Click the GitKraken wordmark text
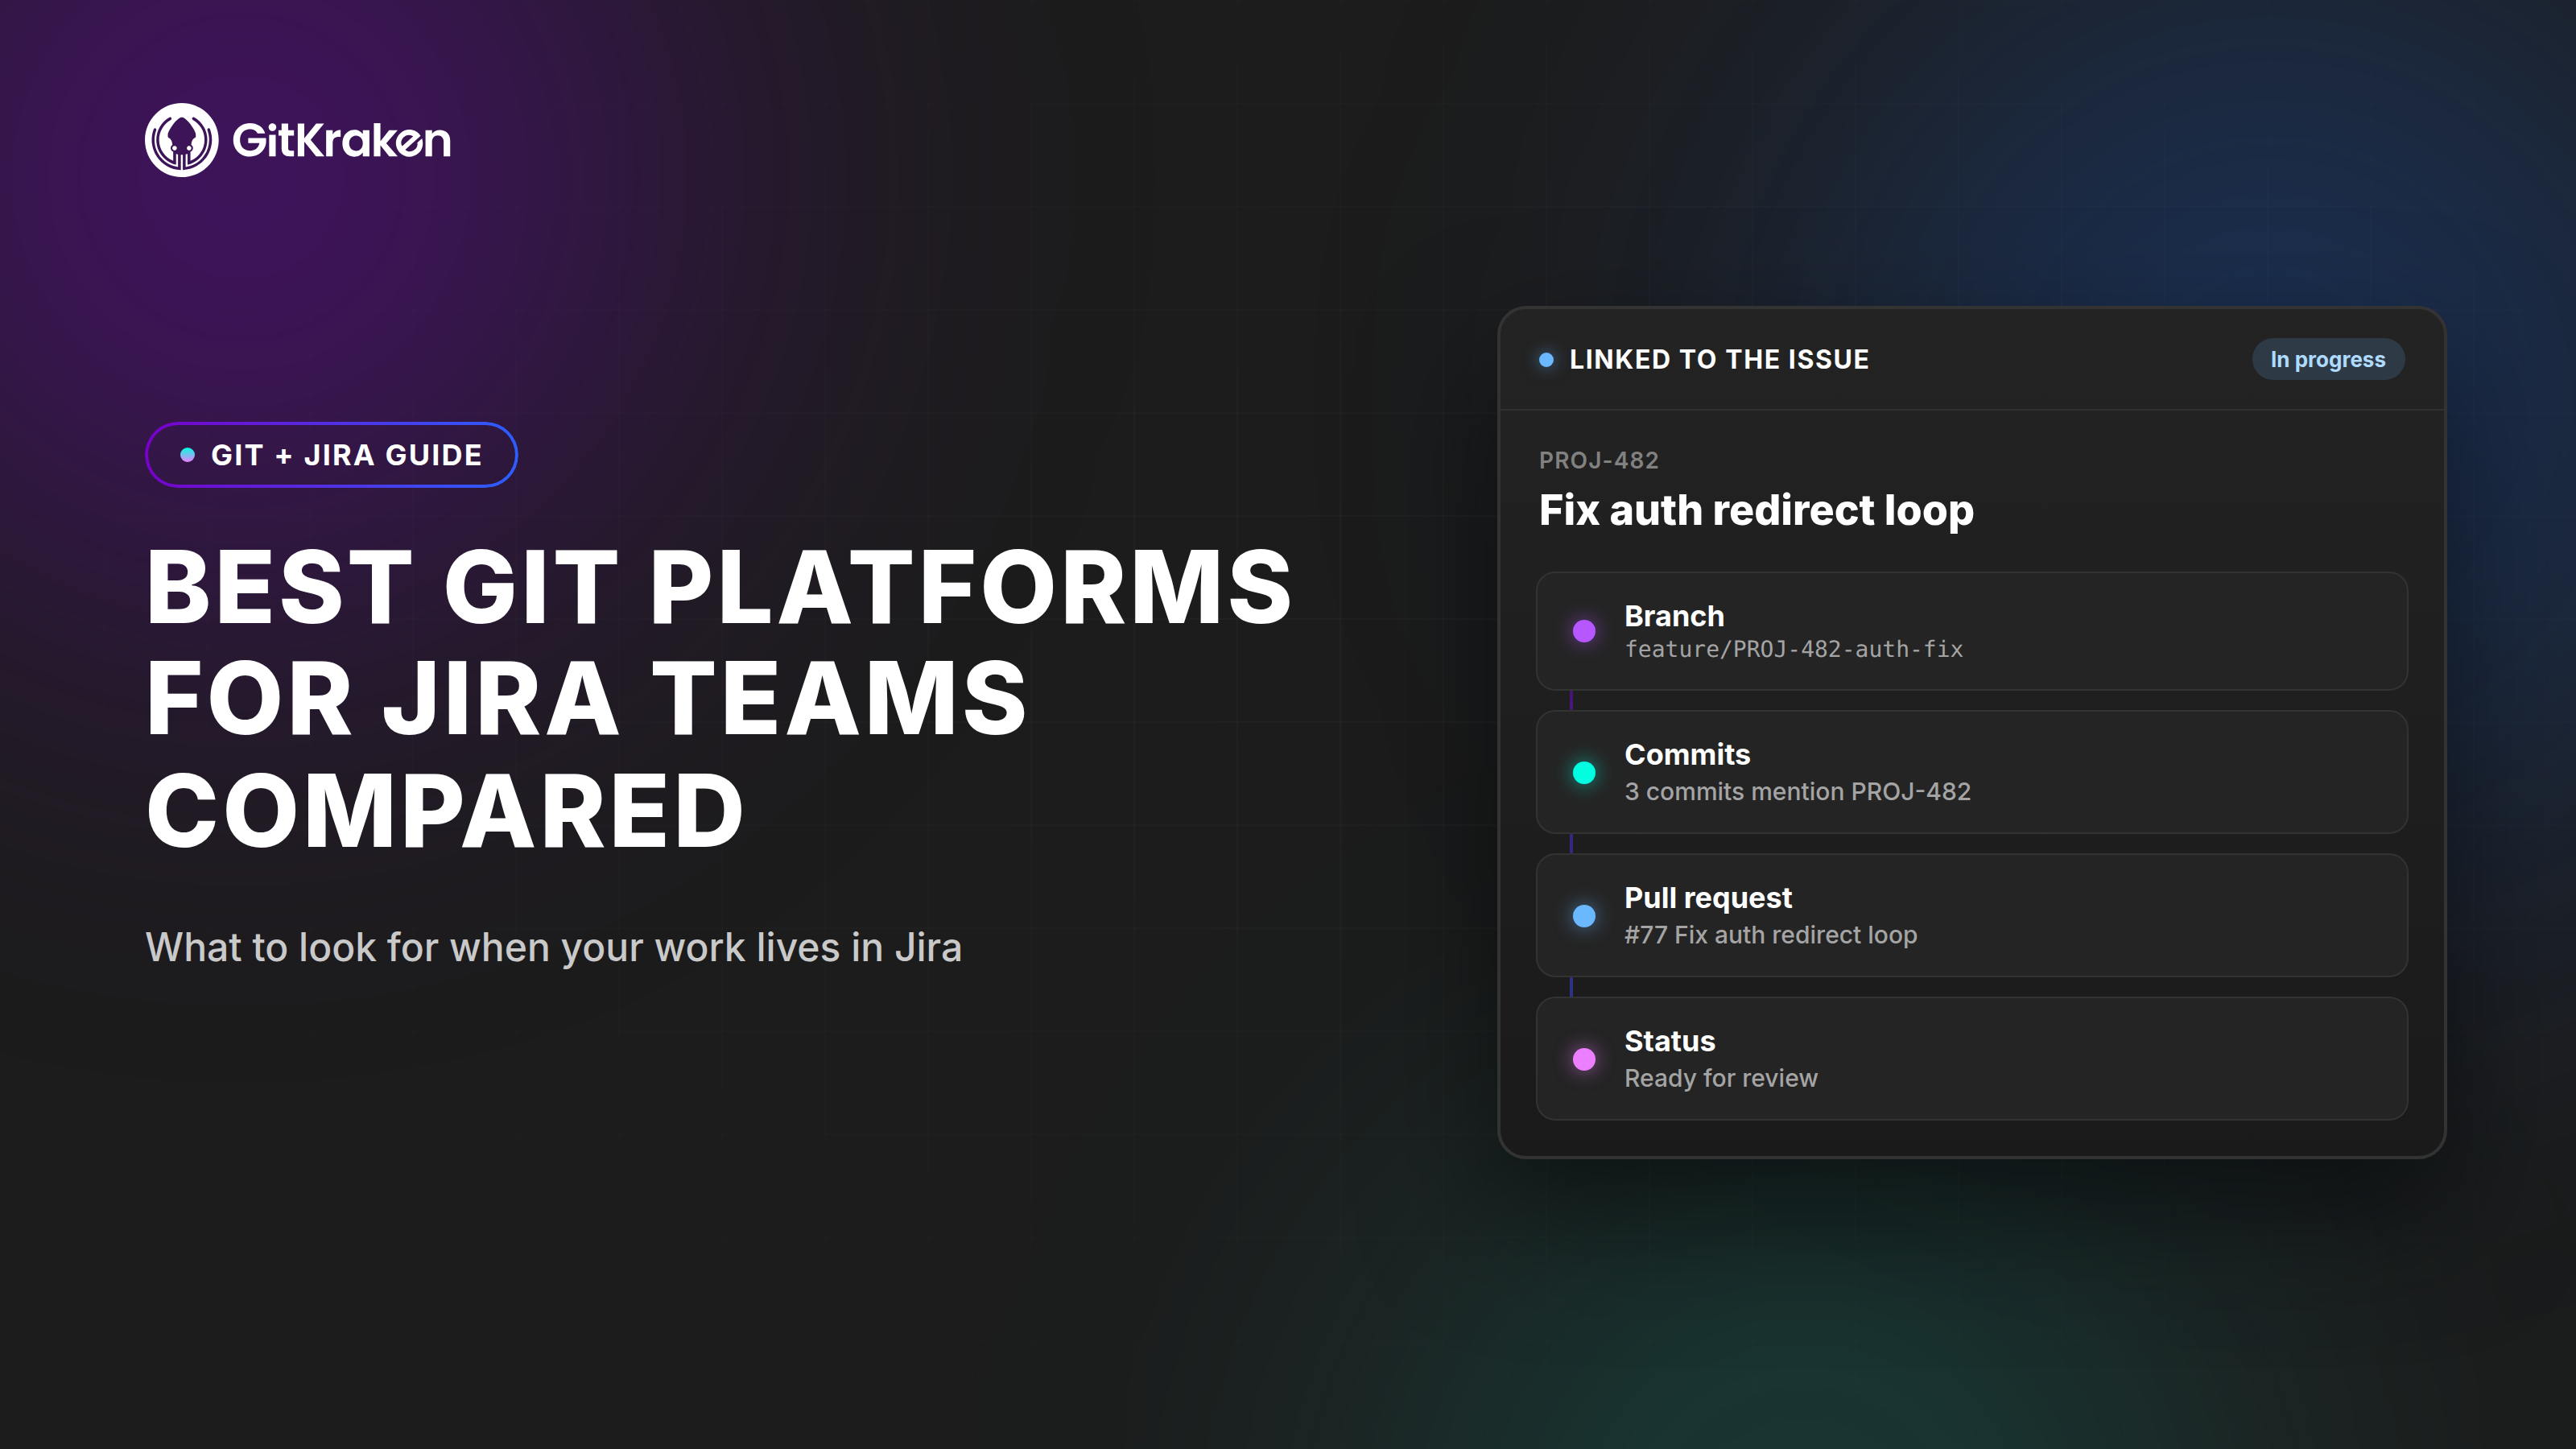 (x=341, y=140)
